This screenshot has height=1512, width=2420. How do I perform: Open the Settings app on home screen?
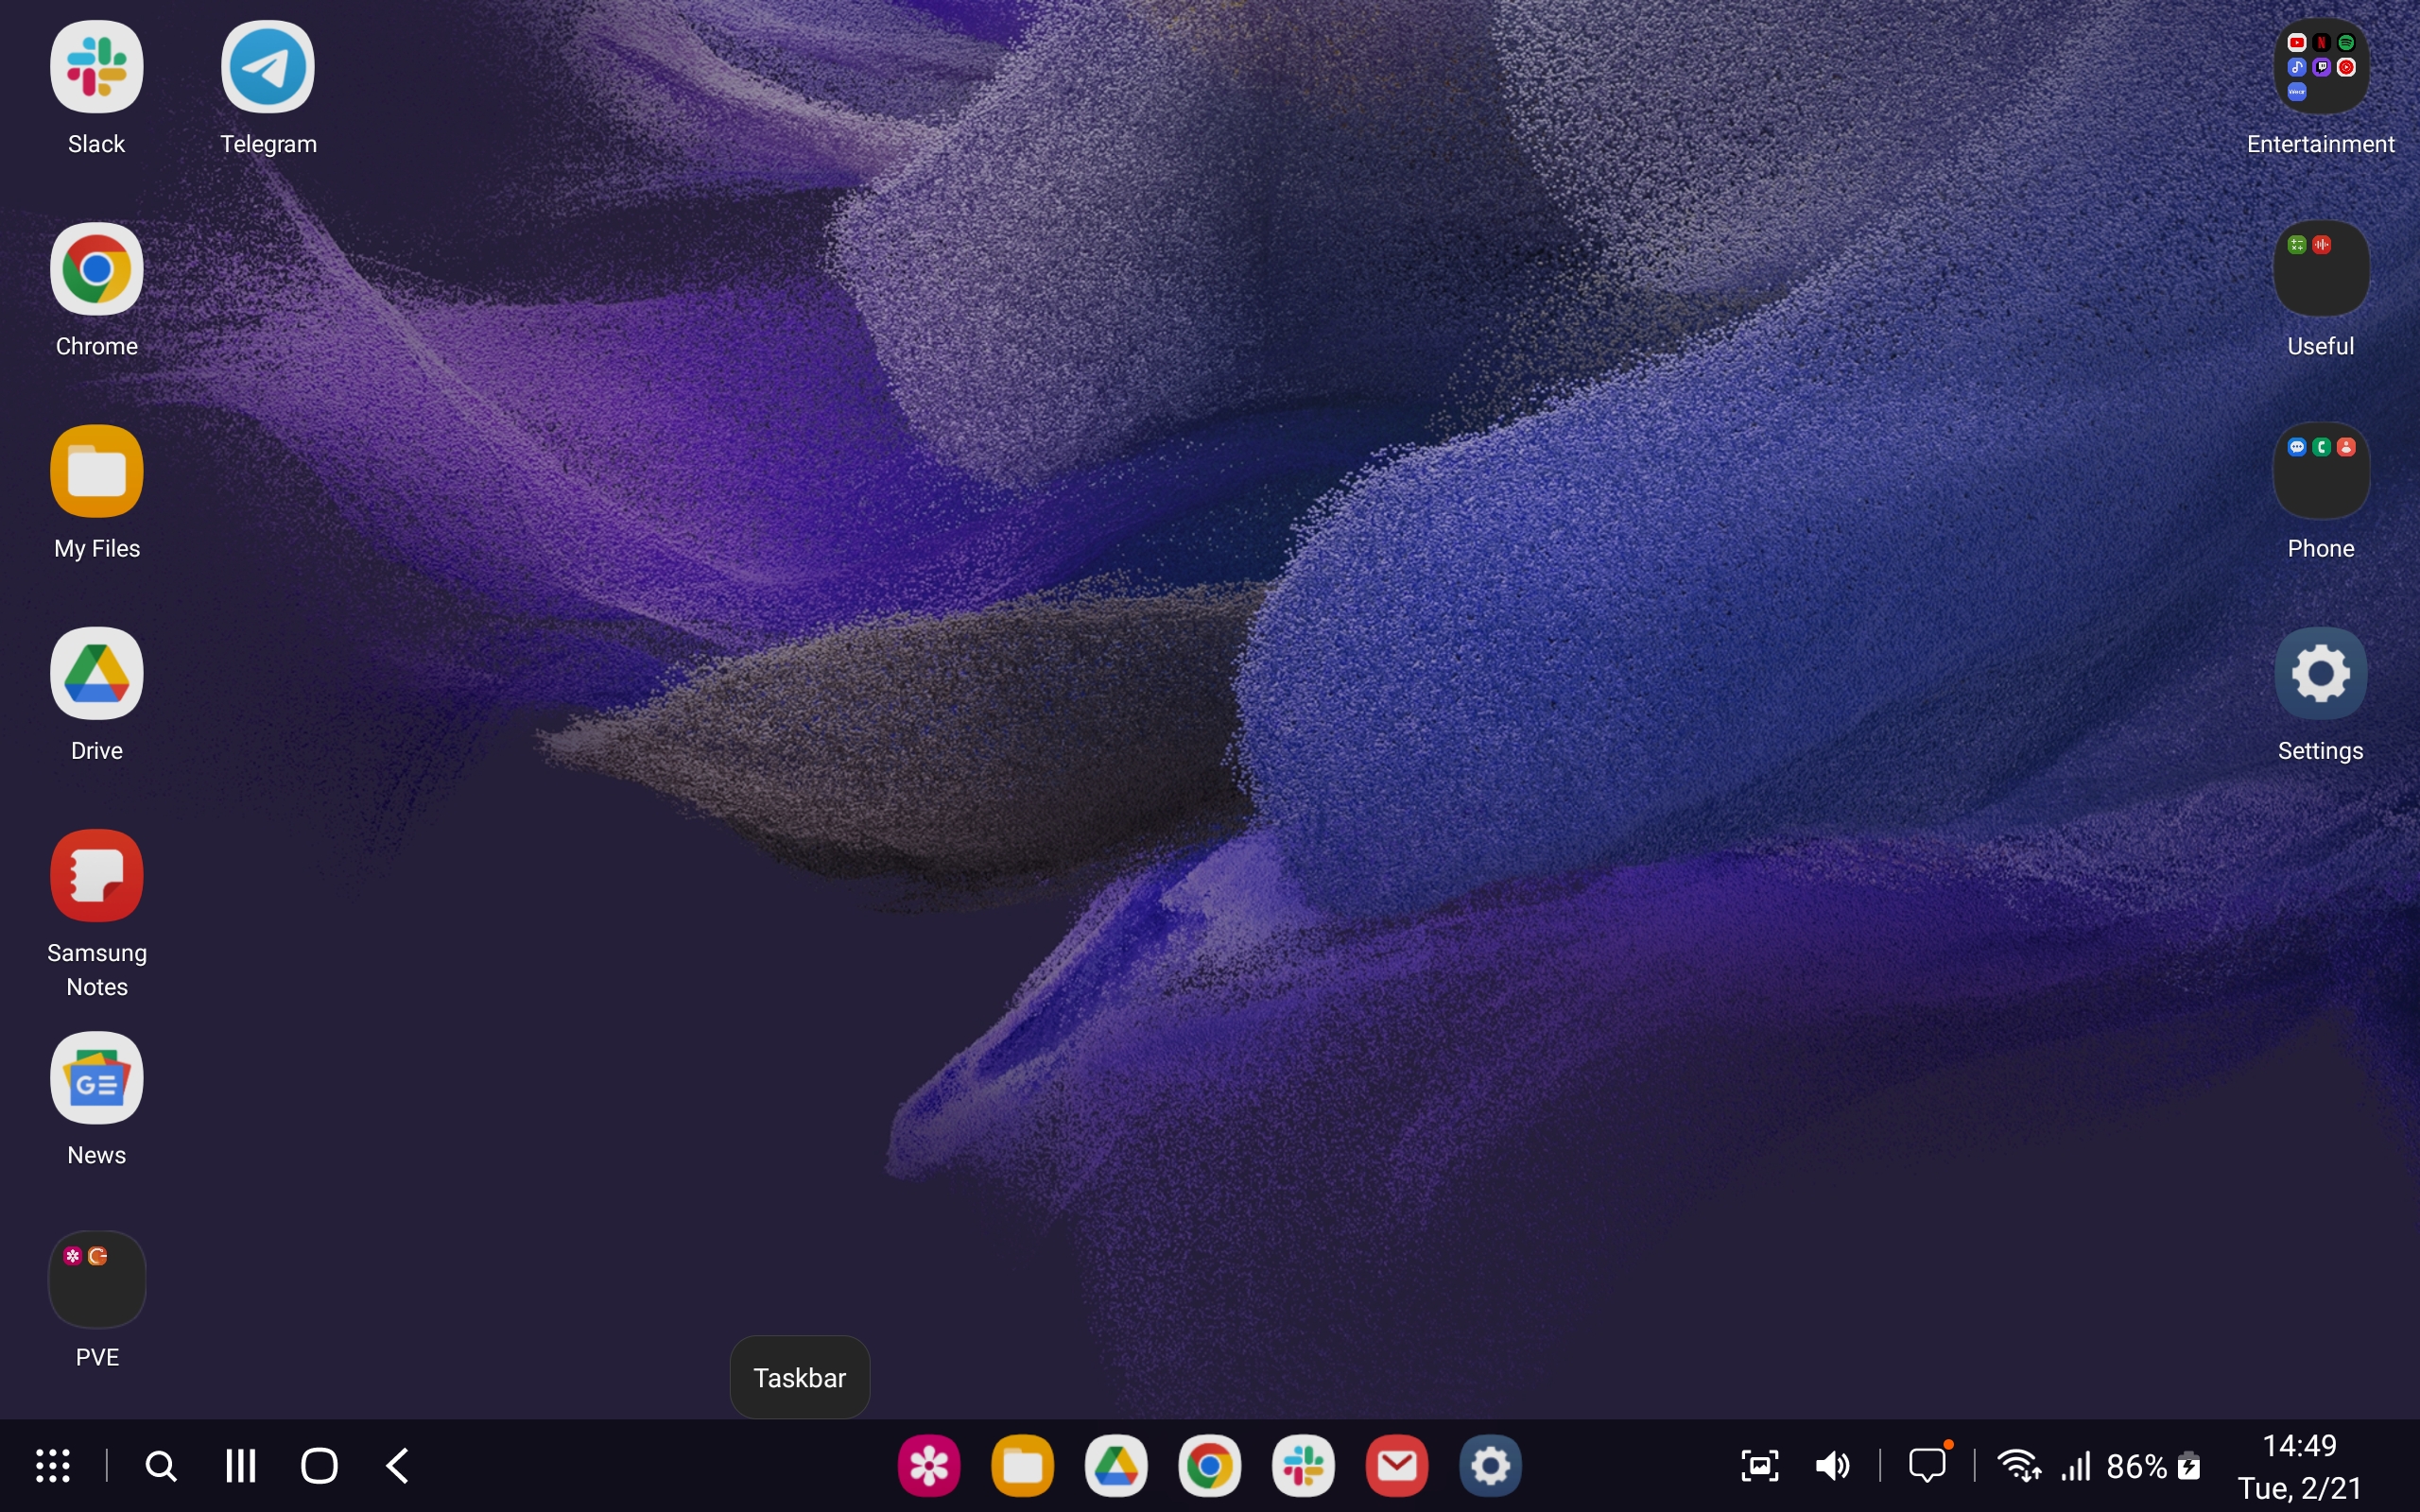click(2320, 674)
